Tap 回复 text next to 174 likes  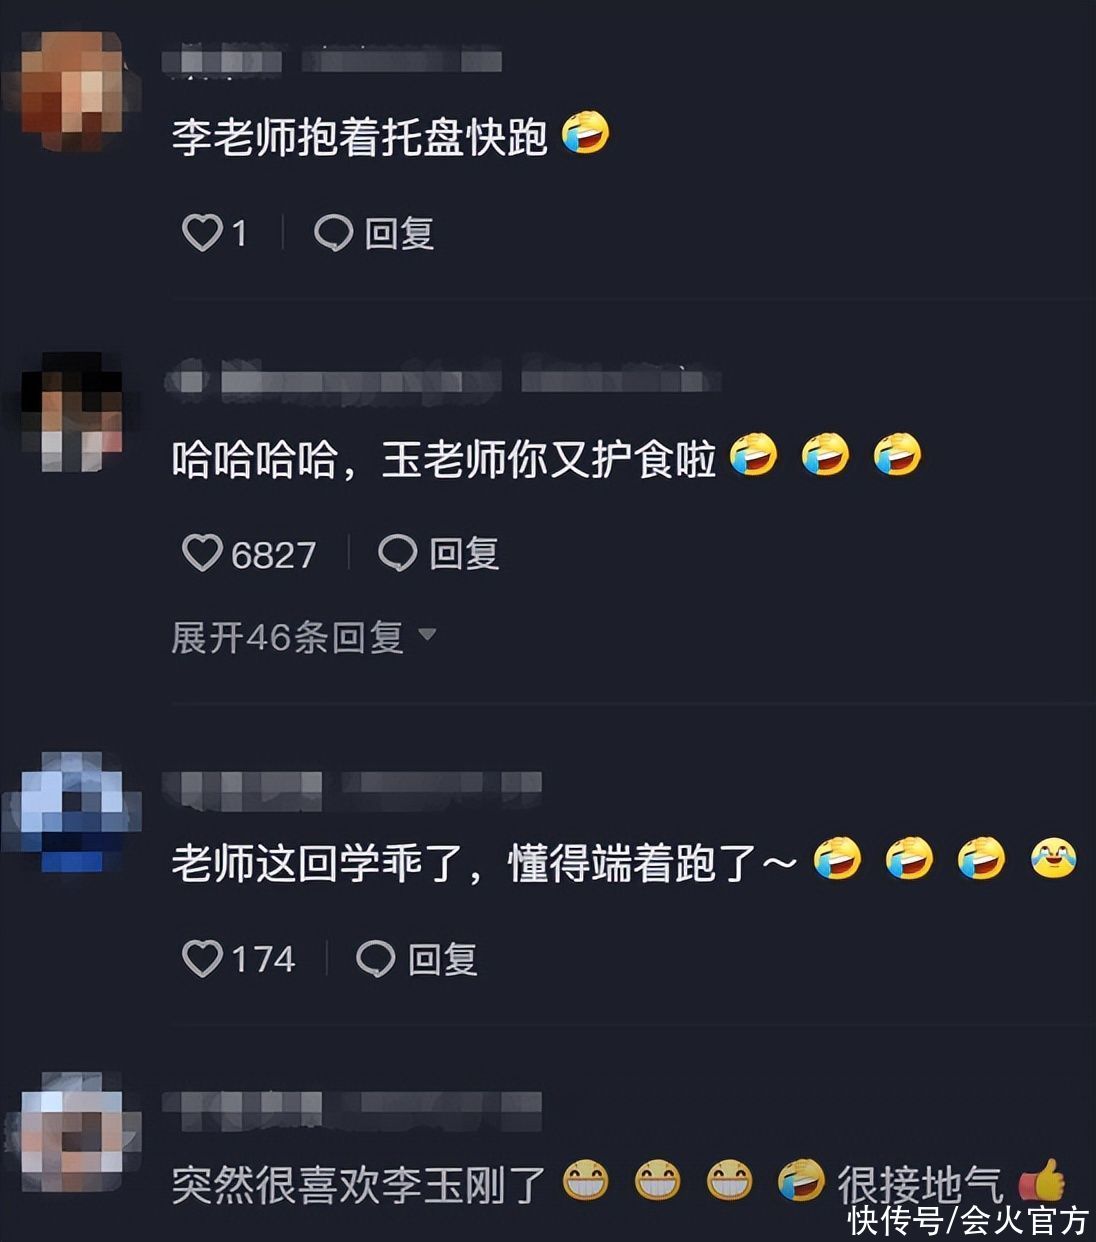442,959
